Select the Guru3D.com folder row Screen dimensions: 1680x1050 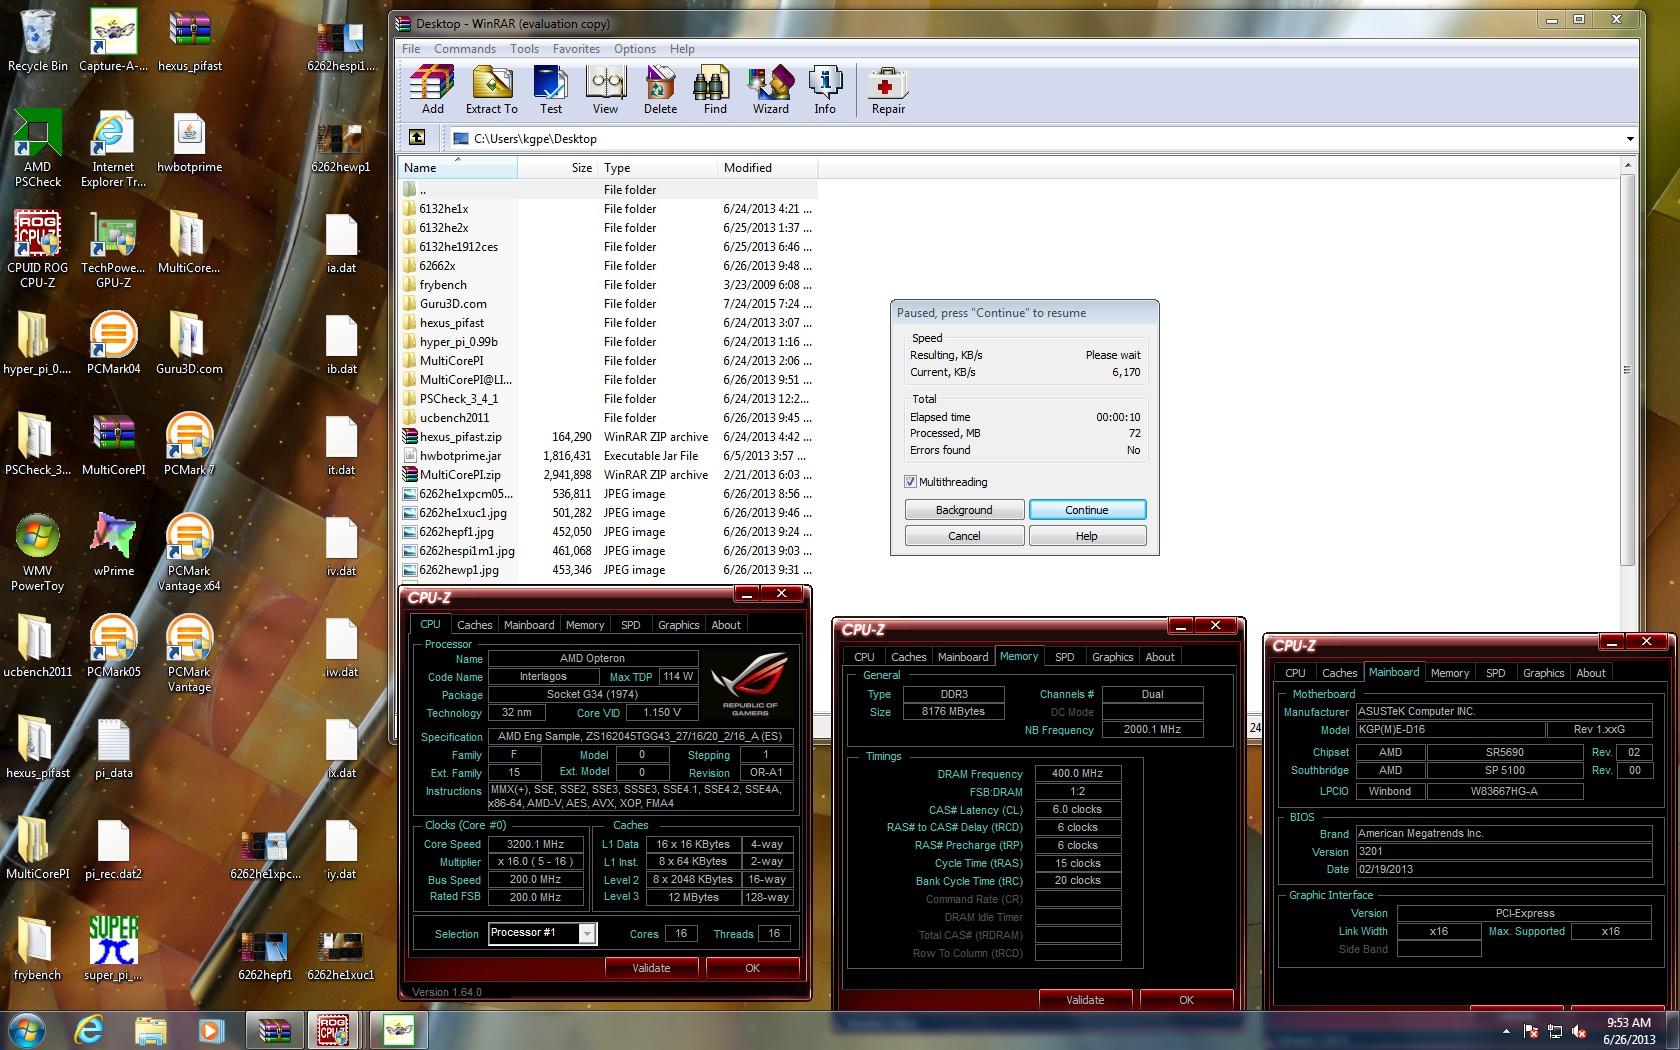(x=608, y=304)
